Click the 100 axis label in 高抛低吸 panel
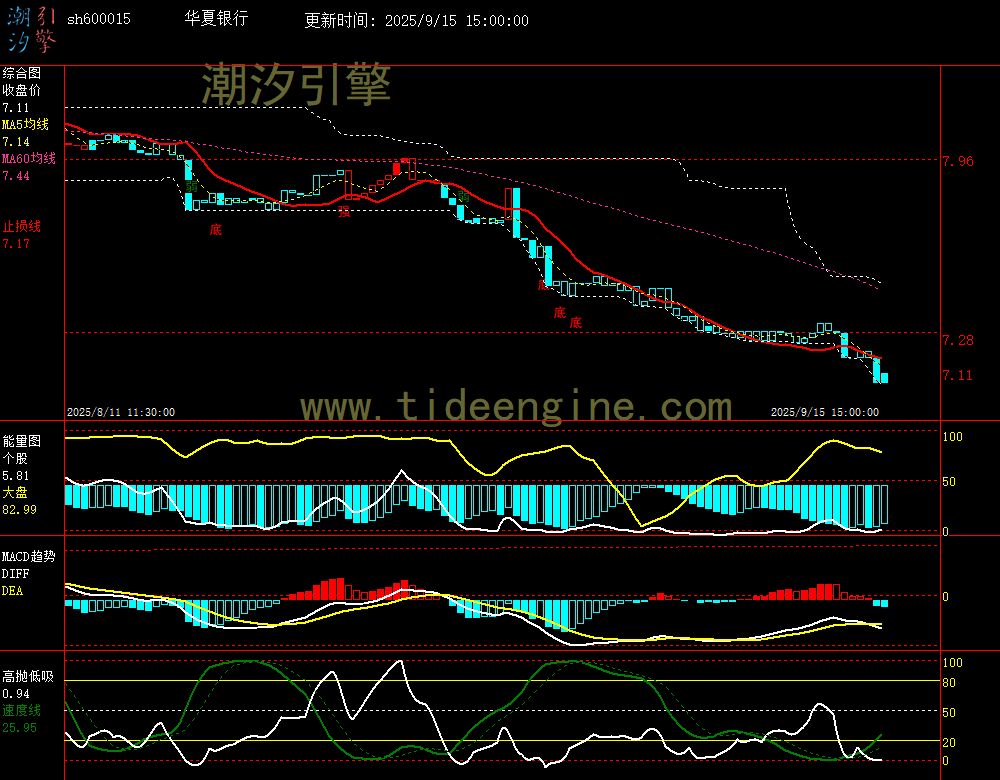 click(x=952, y=663)
